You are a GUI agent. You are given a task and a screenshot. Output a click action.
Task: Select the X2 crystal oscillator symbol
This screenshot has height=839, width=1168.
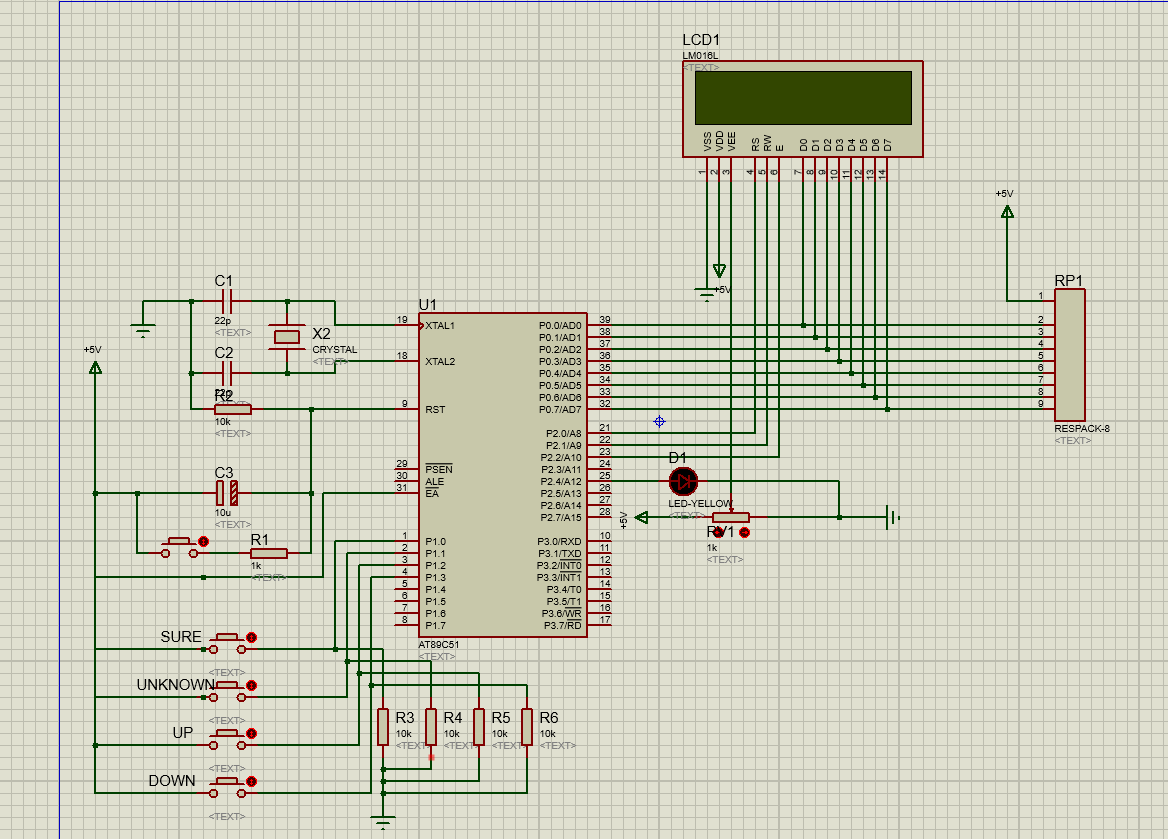(287, 338)
